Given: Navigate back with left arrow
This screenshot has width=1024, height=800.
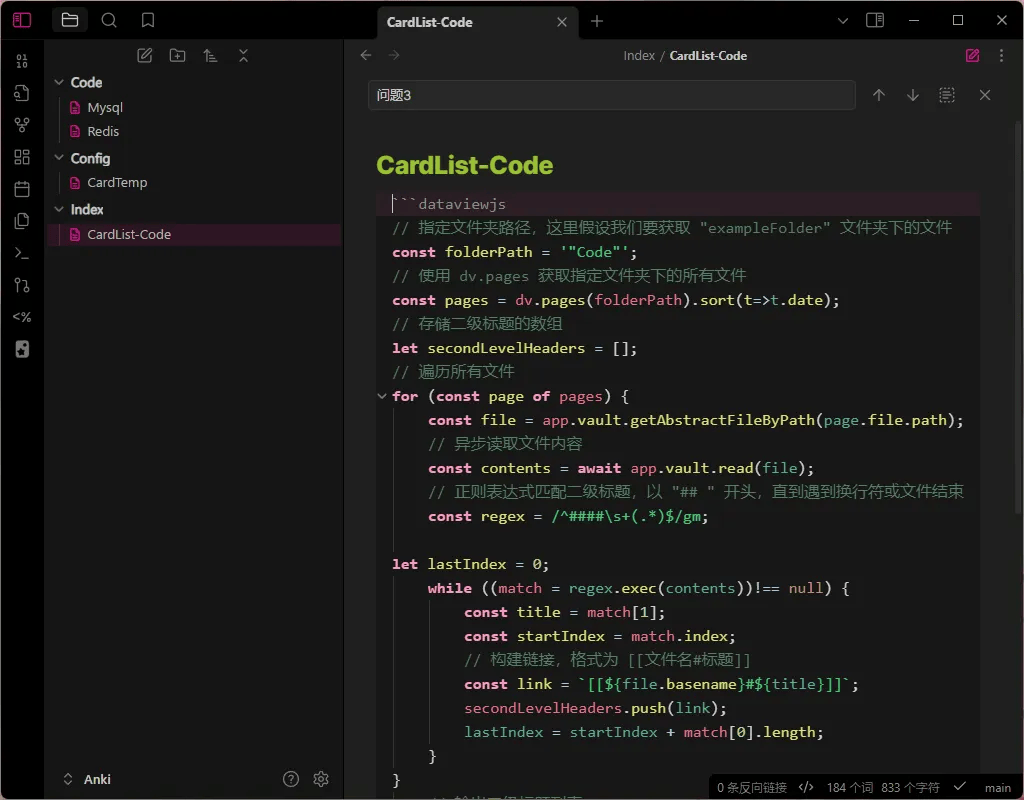Looking at the screenshot, I should (x=366, y=56).
